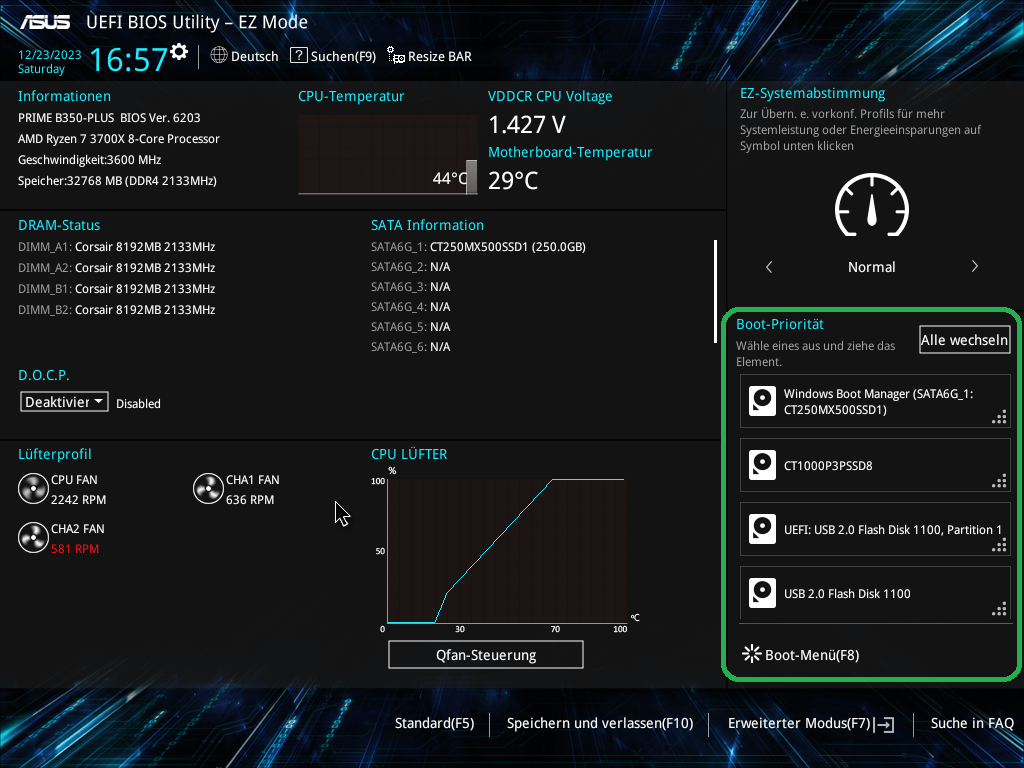Screen dimensions: 1024x768
Task: Open the D.O.C.P. Deaktiviert dropdown
Action: click(x=64, y=402)
